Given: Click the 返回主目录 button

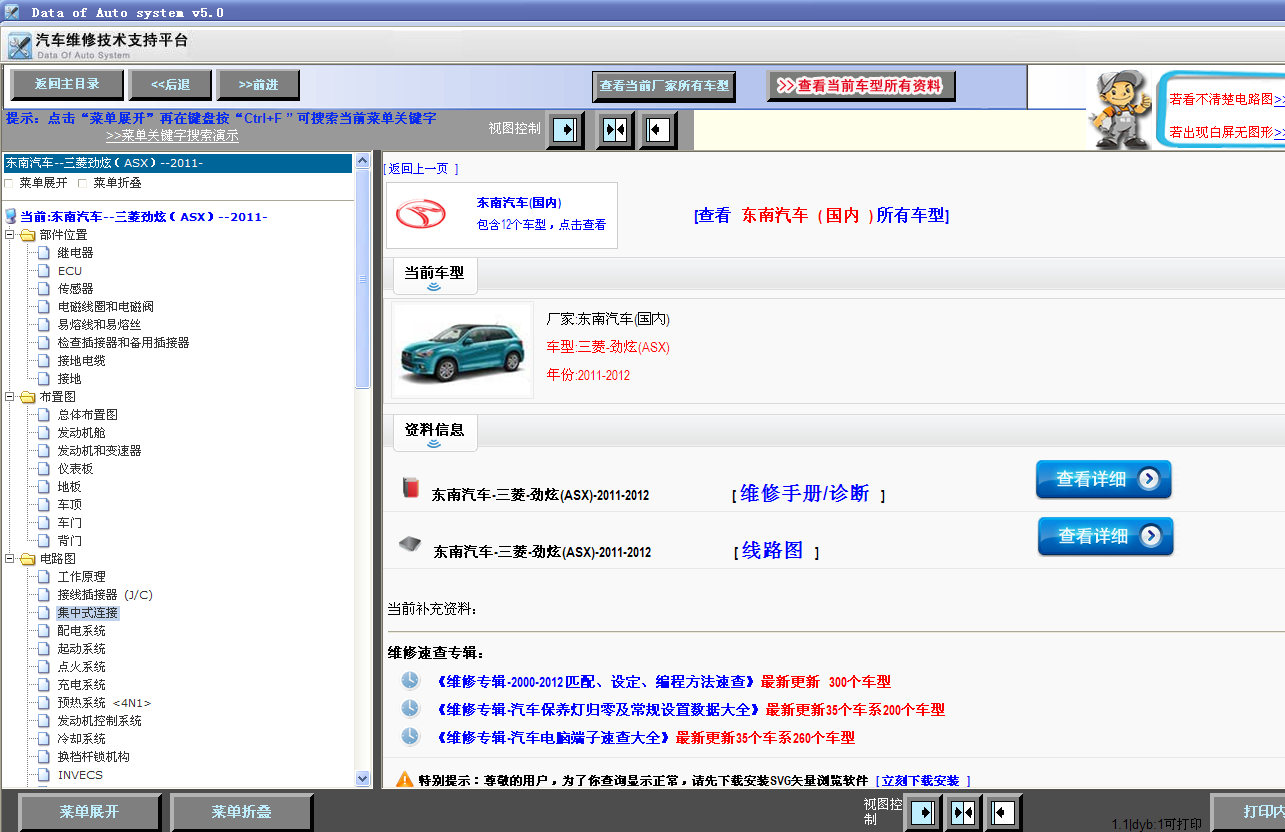Looking at the screenshot, I should 67,84.
